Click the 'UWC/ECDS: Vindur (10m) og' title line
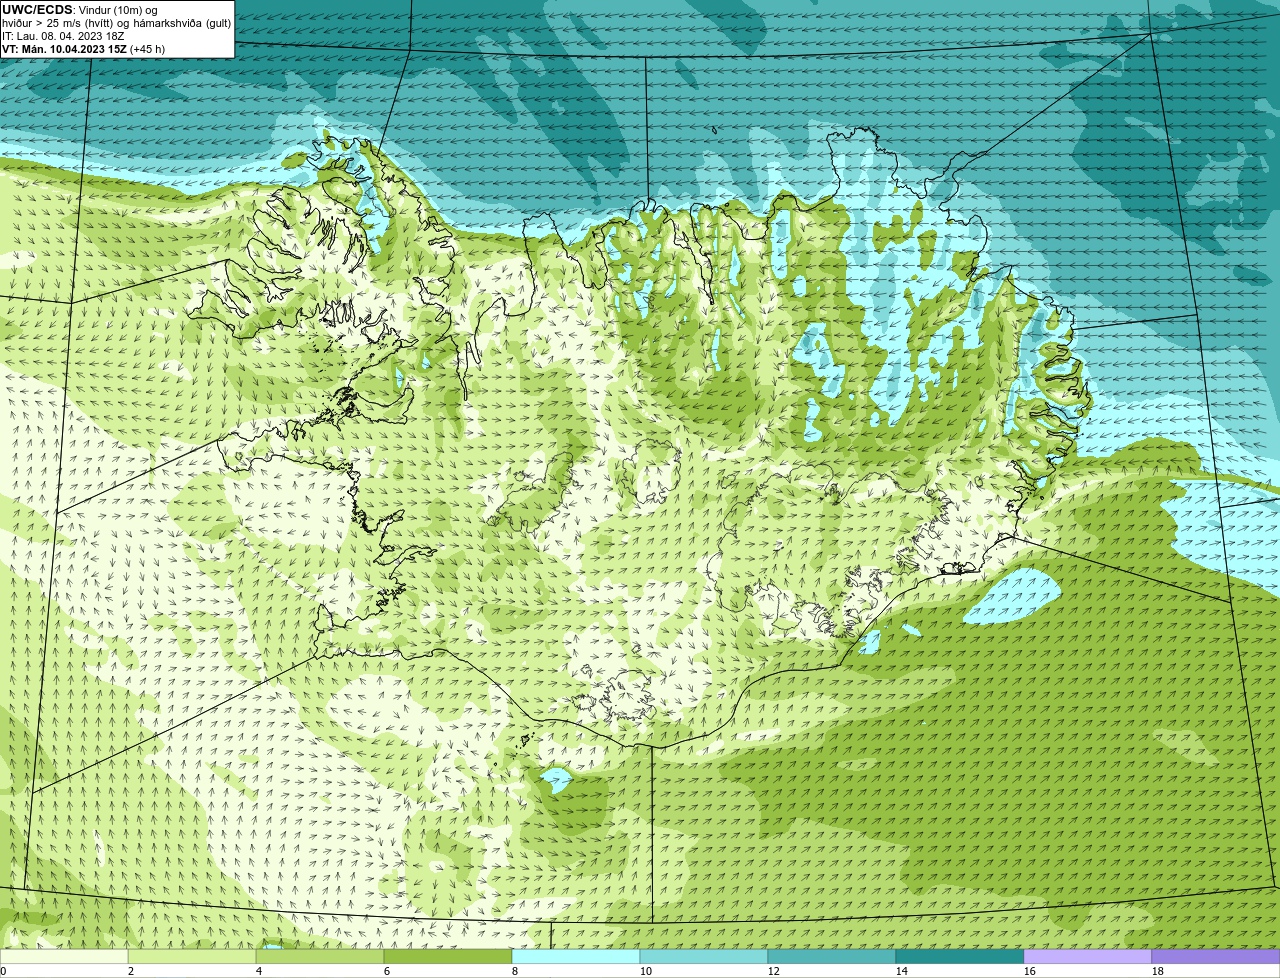The width and height of the screenshot is (1280, 978). (80, 10)
